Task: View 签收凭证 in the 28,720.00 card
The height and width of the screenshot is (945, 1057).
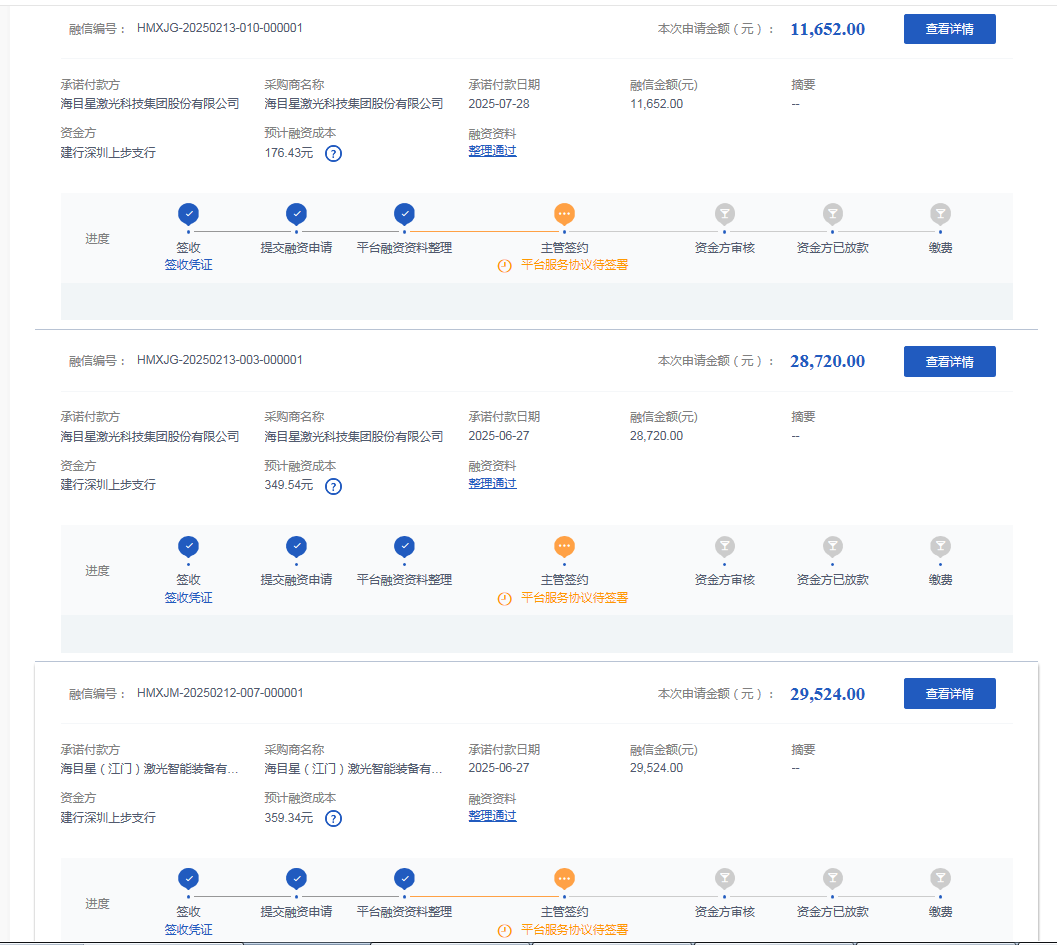Action: pyautogui.click(x=189, y=597)
